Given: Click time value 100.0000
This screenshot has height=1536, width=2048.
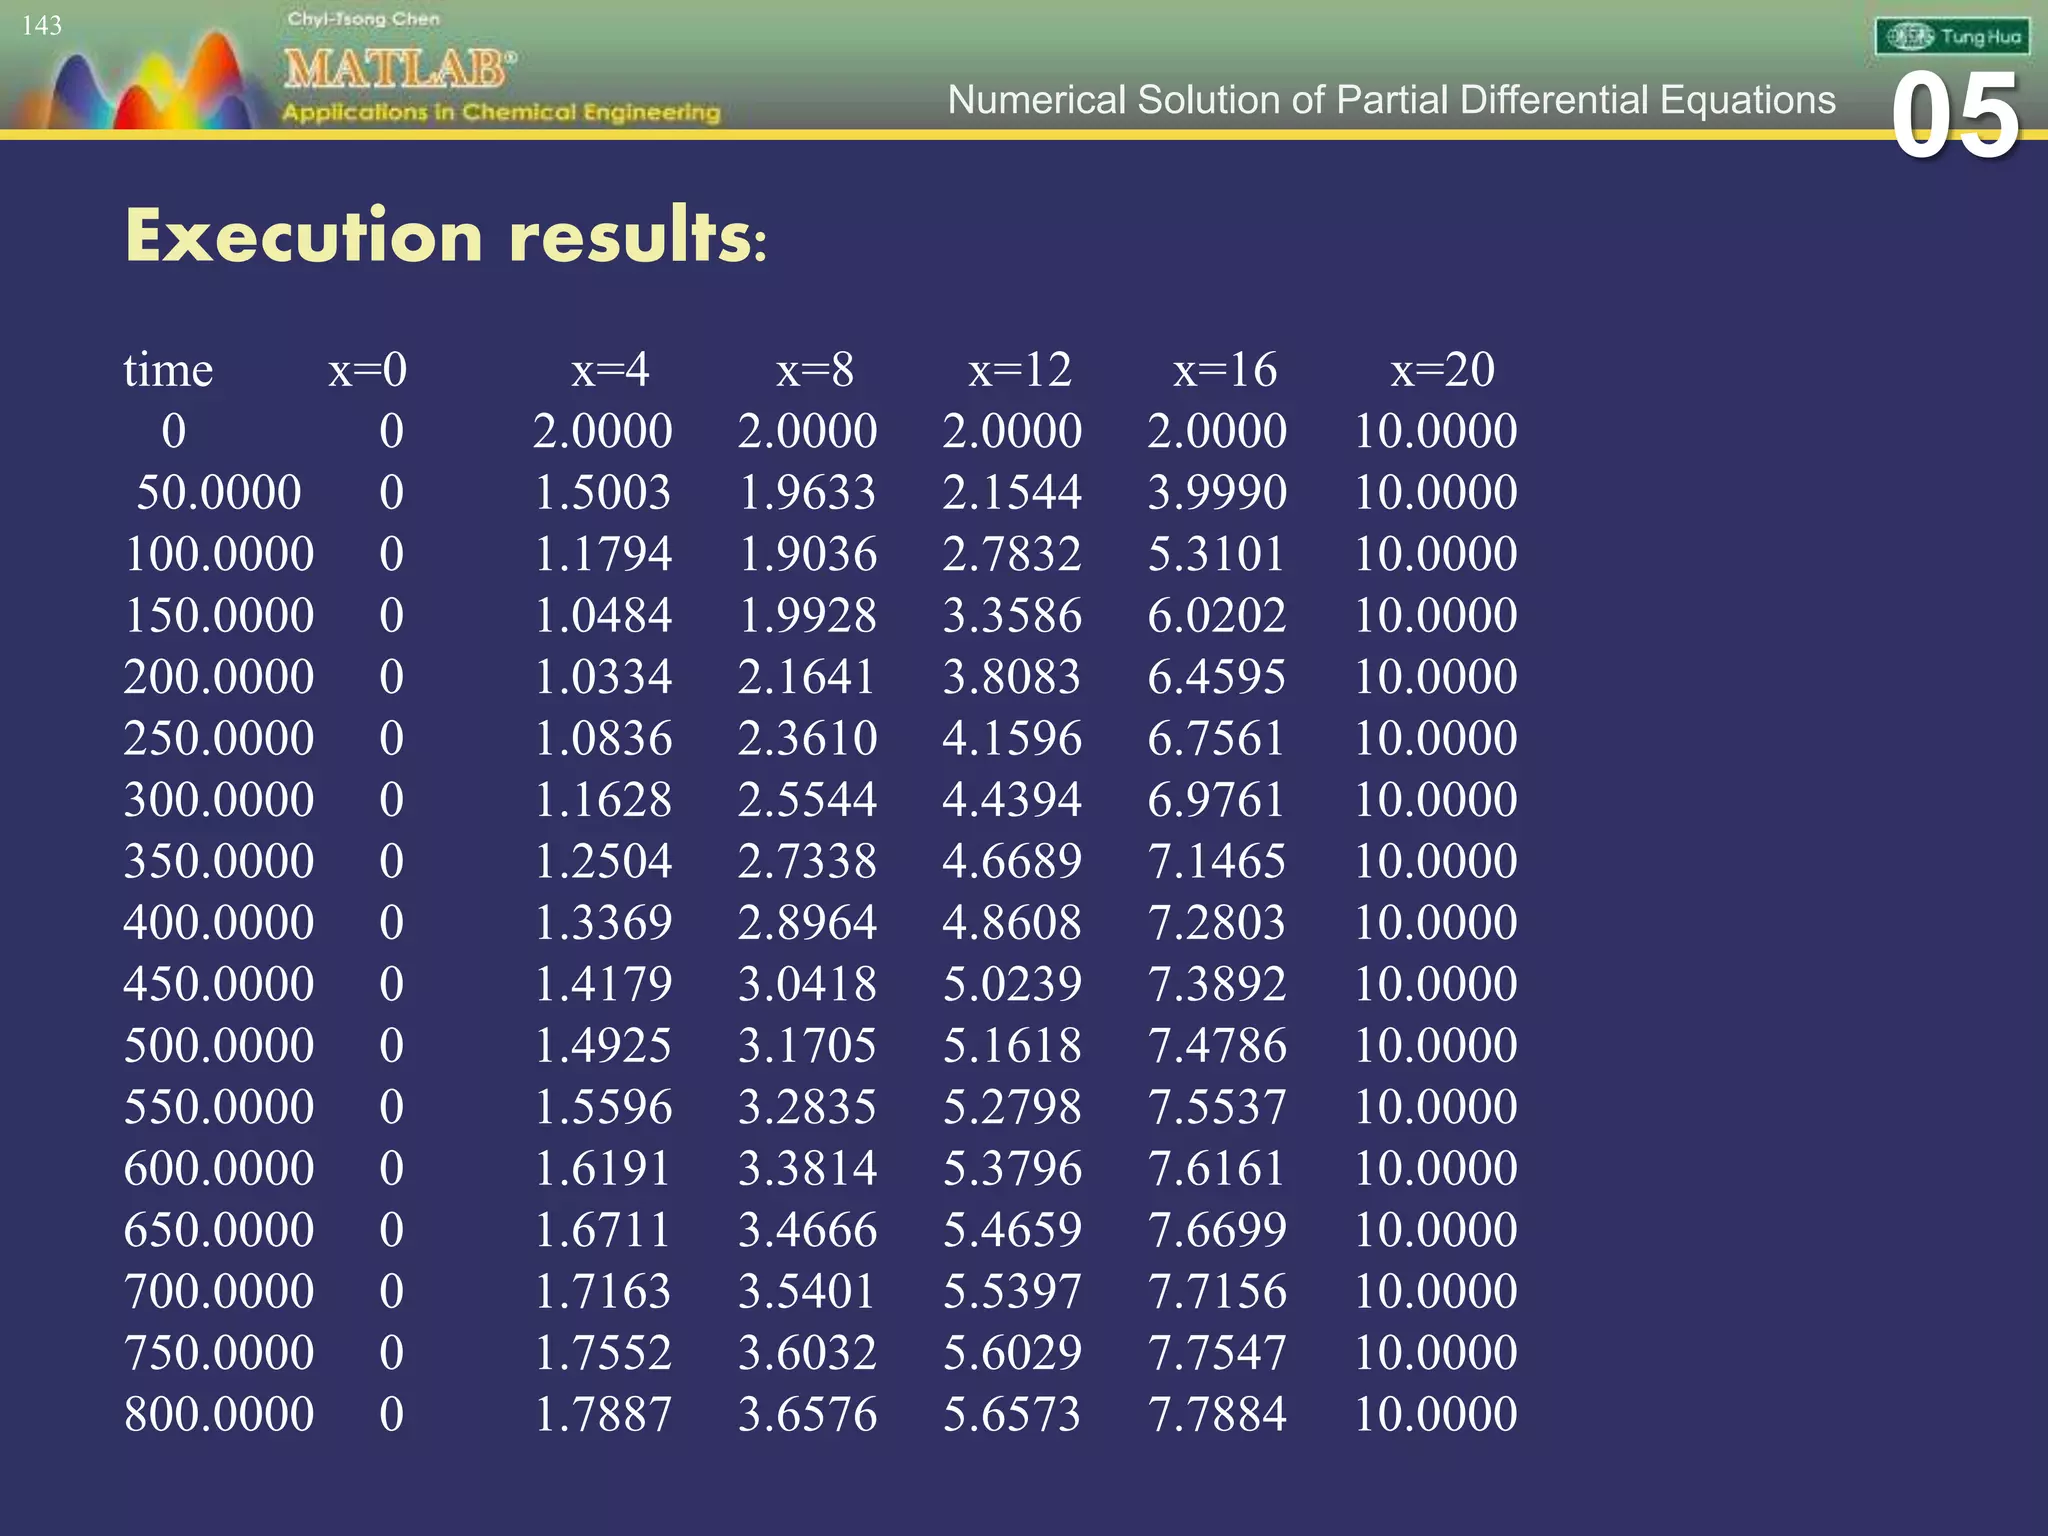Looking at the screenshot, I should [219, 554].
